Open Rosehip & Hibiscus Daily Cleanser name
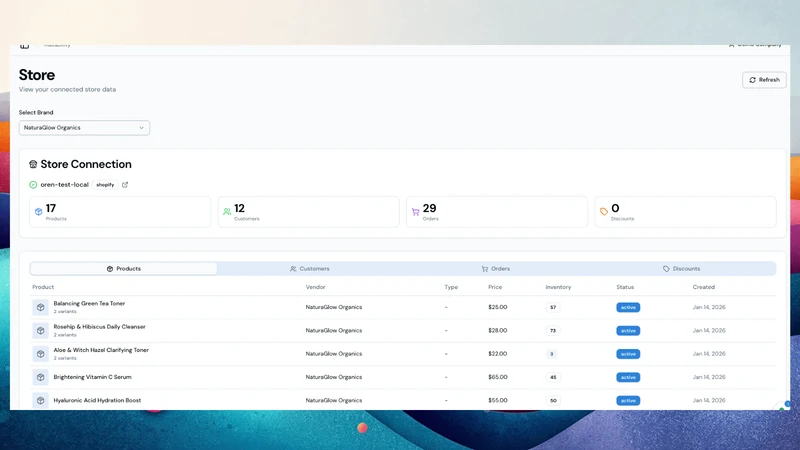The image size is (800, 450). (x=99, y=327)
